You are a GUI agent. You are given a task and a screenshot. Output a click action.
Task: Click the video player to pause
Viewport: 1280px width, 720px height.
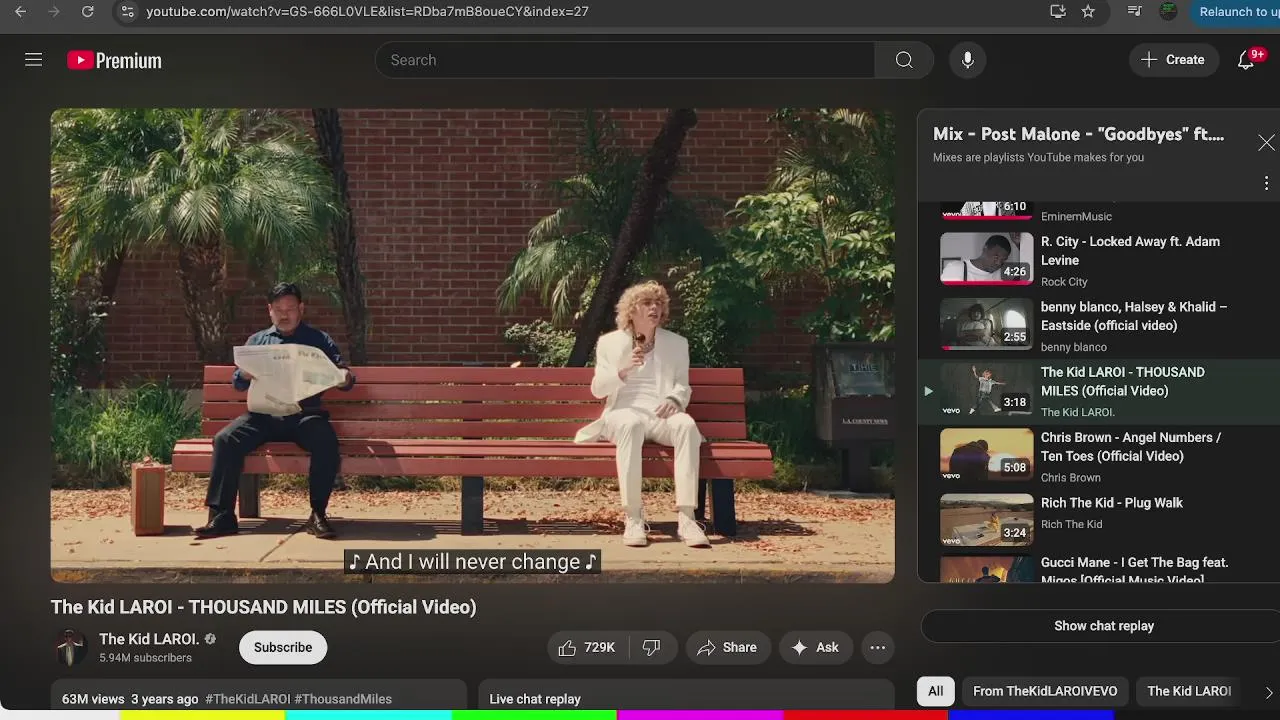pyautogui.click(x=473, y=346)
